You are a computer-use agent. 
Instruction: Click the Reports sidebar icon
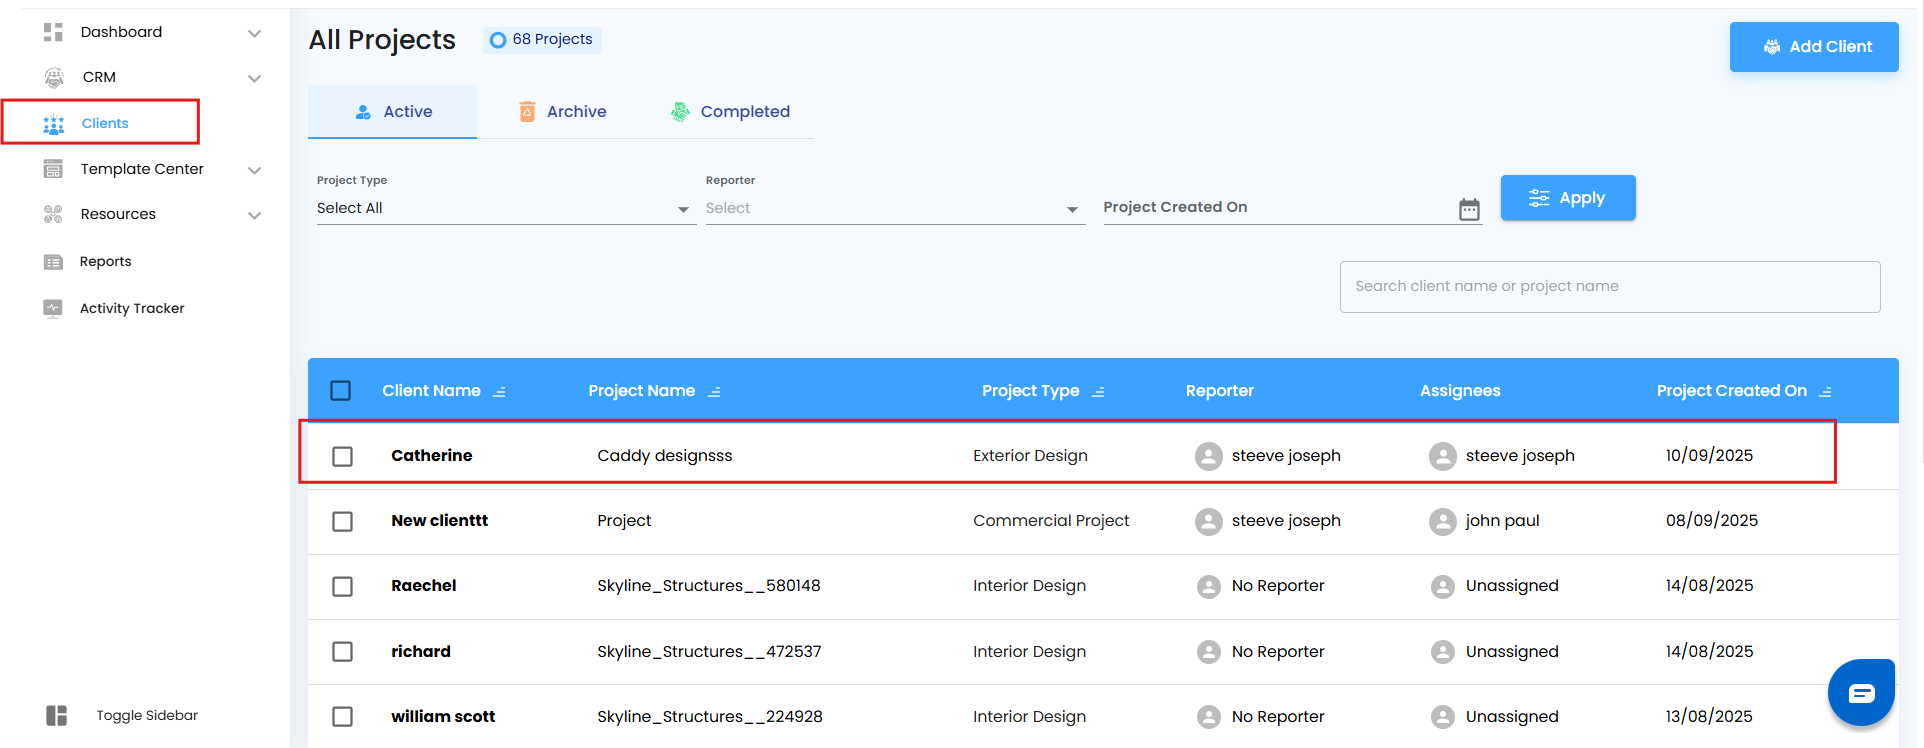point(53,262)
